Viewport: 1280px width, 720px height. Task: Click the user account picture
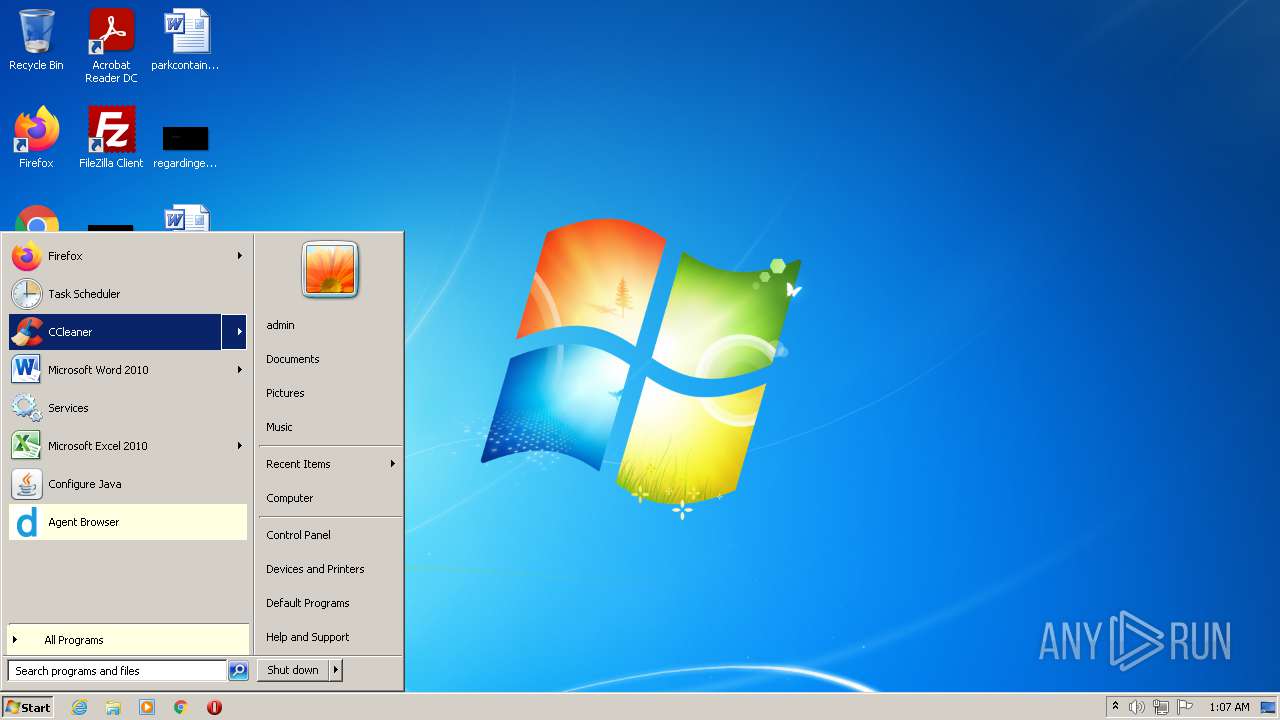click(330, 270)
